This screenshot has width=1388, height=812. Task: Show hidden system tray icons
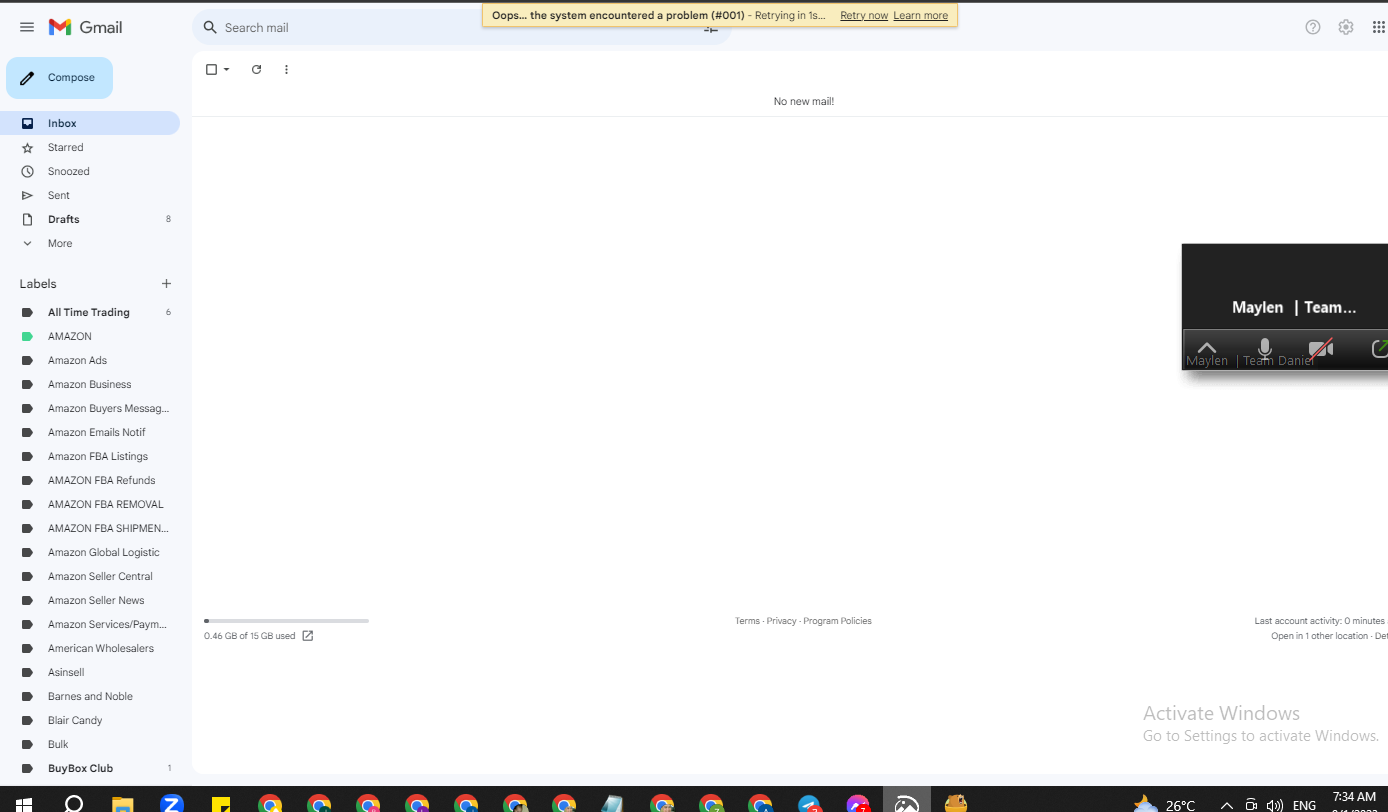click(1227, 805)
